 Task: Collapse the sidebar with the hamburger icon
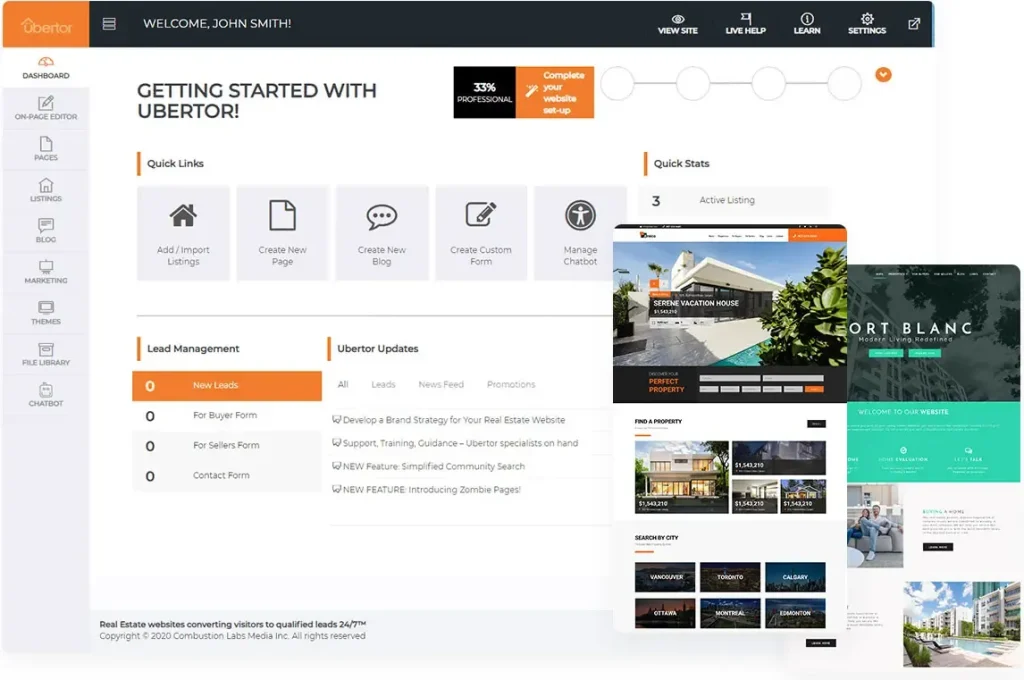[108, 23]
